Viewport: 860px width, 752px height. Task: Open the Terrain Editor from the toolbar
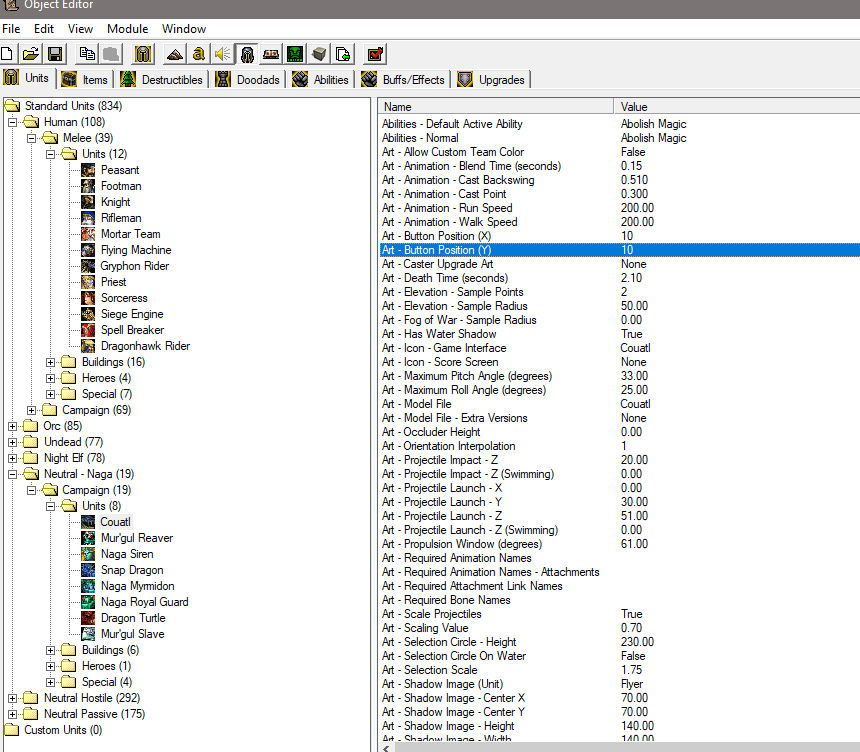pos(174,54)
